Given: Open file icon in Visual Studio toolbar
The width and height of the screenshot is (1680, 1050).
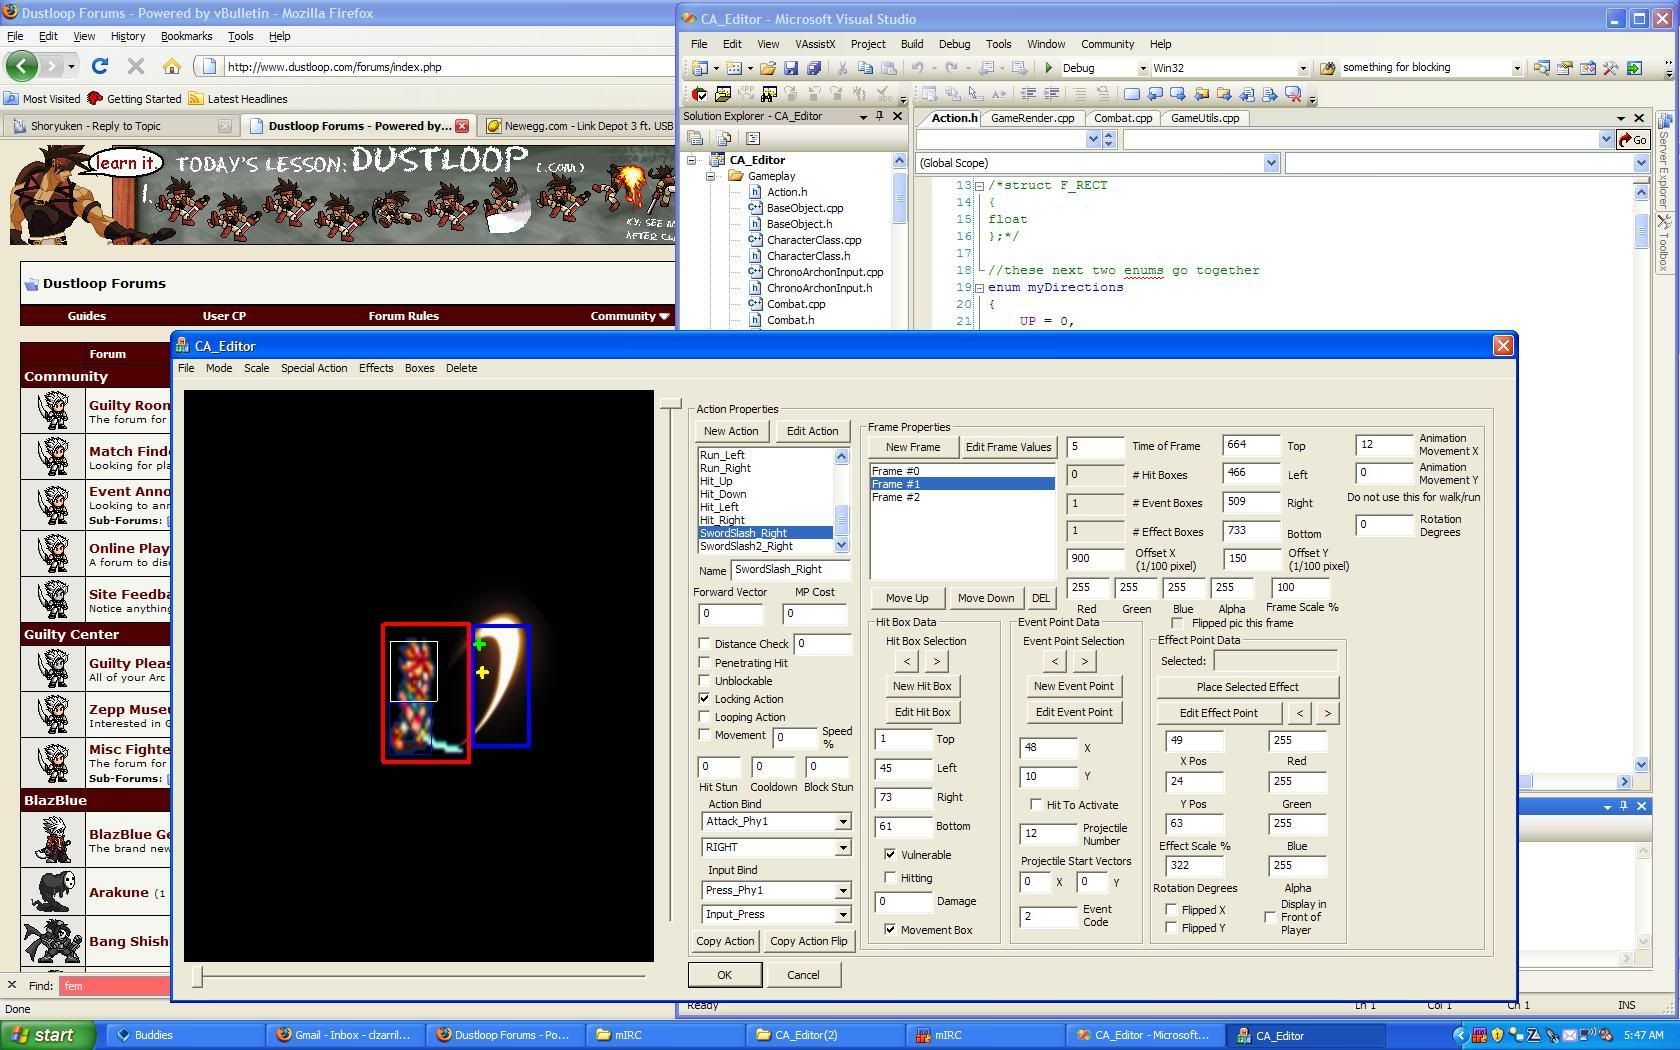Looking at the screenshot, I should click(768, 68).
